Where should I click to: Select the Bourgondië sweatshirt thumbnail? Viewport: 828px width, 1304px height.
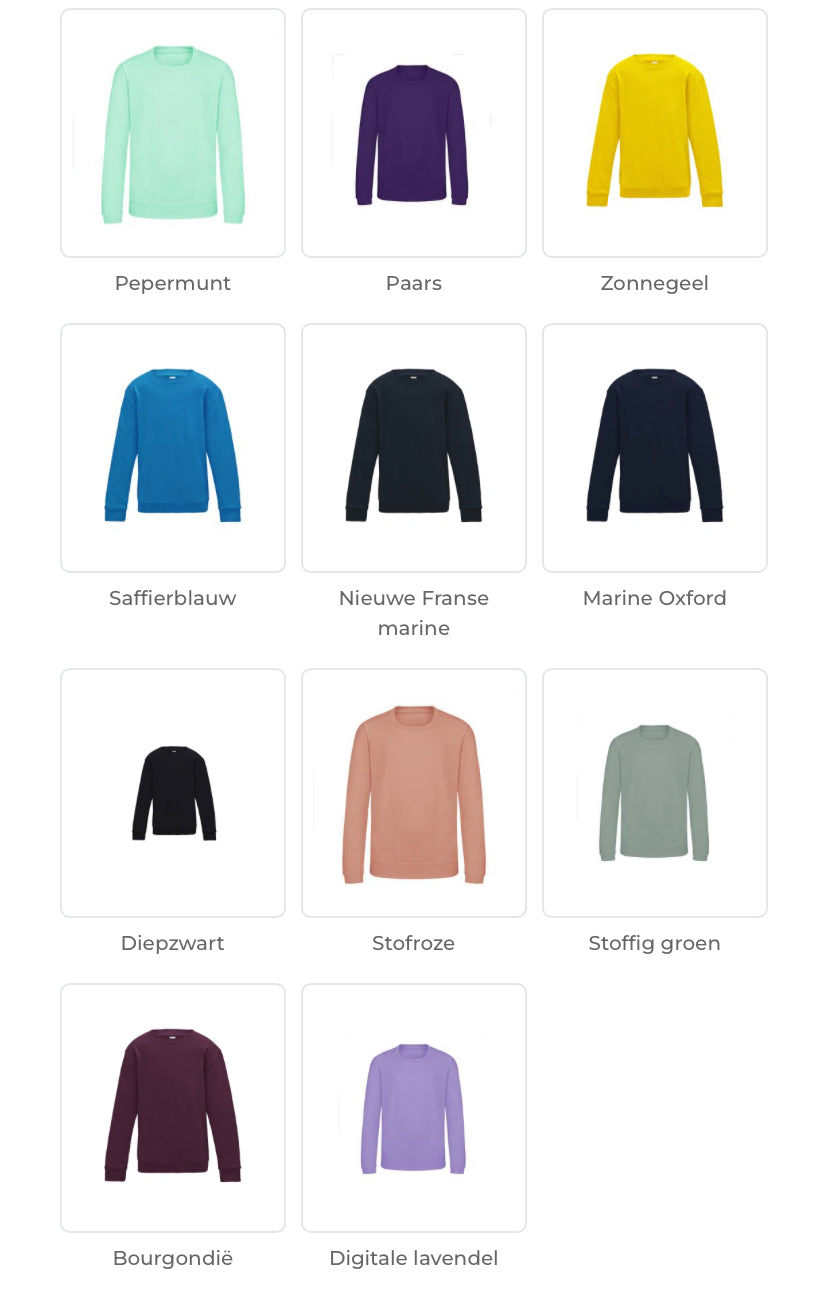click(173, 1108)
